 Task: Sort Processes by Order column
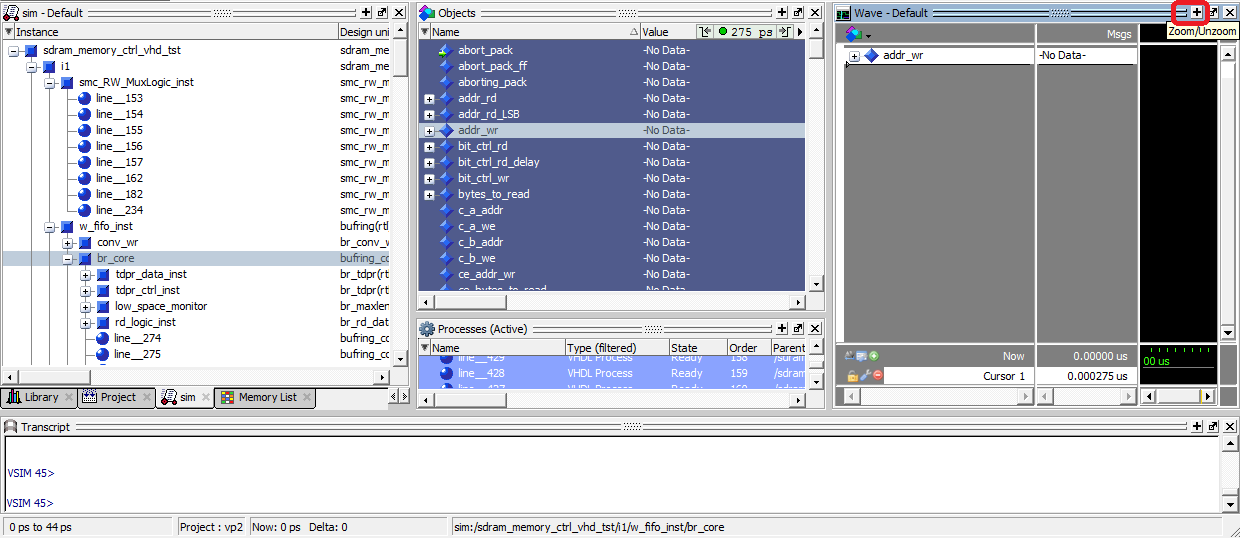[747, 348]
